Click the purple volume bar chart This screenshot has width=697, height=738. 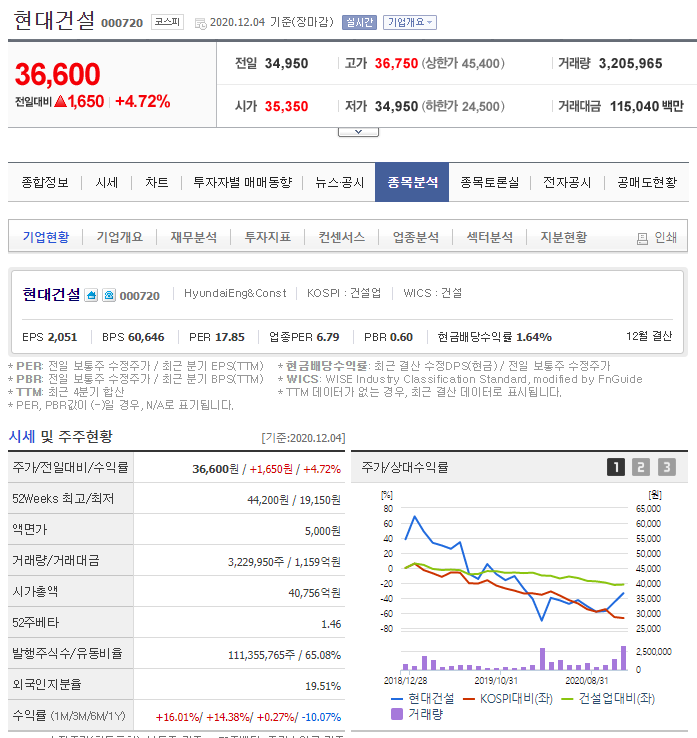click(x=515, y=658)
